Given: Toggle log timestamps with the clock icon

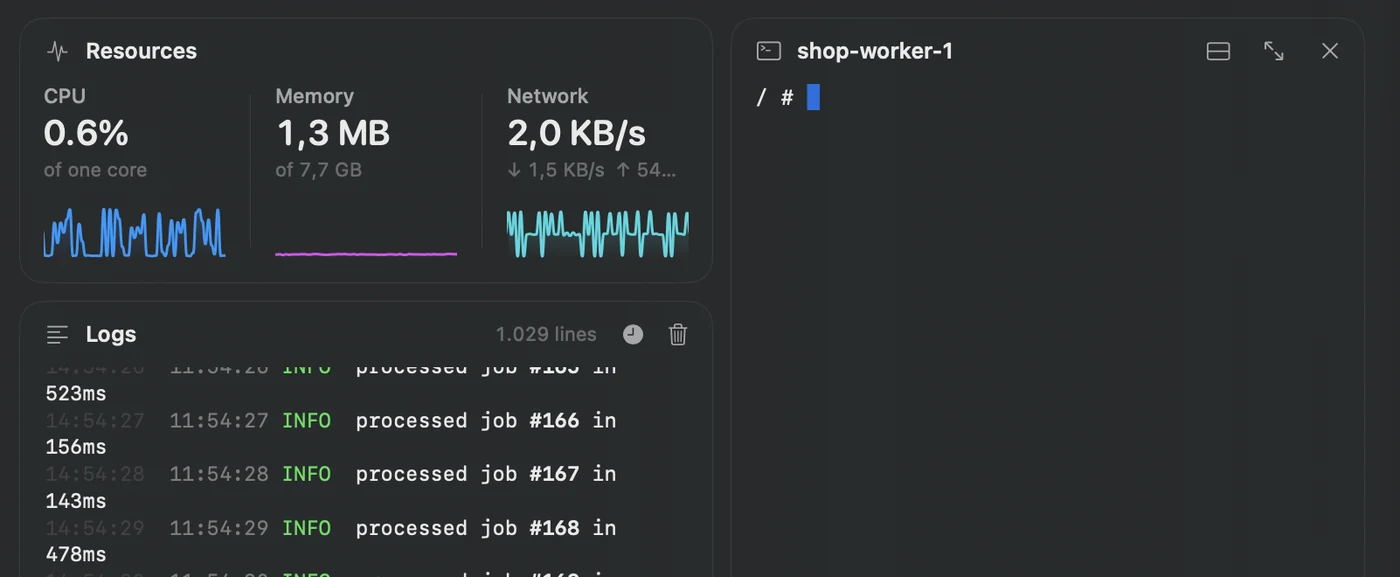Looking at the screenshot, I should tap(633, 334).
